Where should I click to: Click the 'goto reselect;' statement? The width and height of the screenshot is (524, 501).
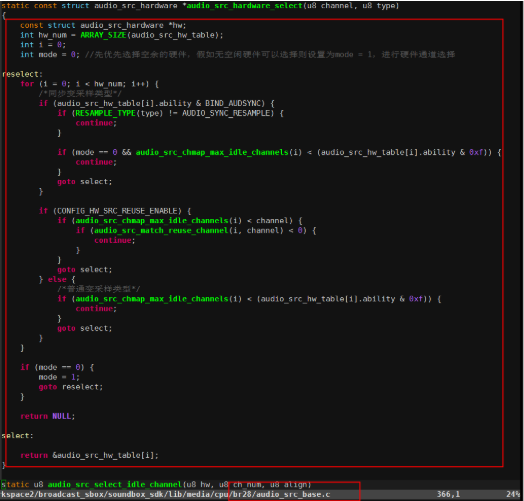[x=71, y=387]
